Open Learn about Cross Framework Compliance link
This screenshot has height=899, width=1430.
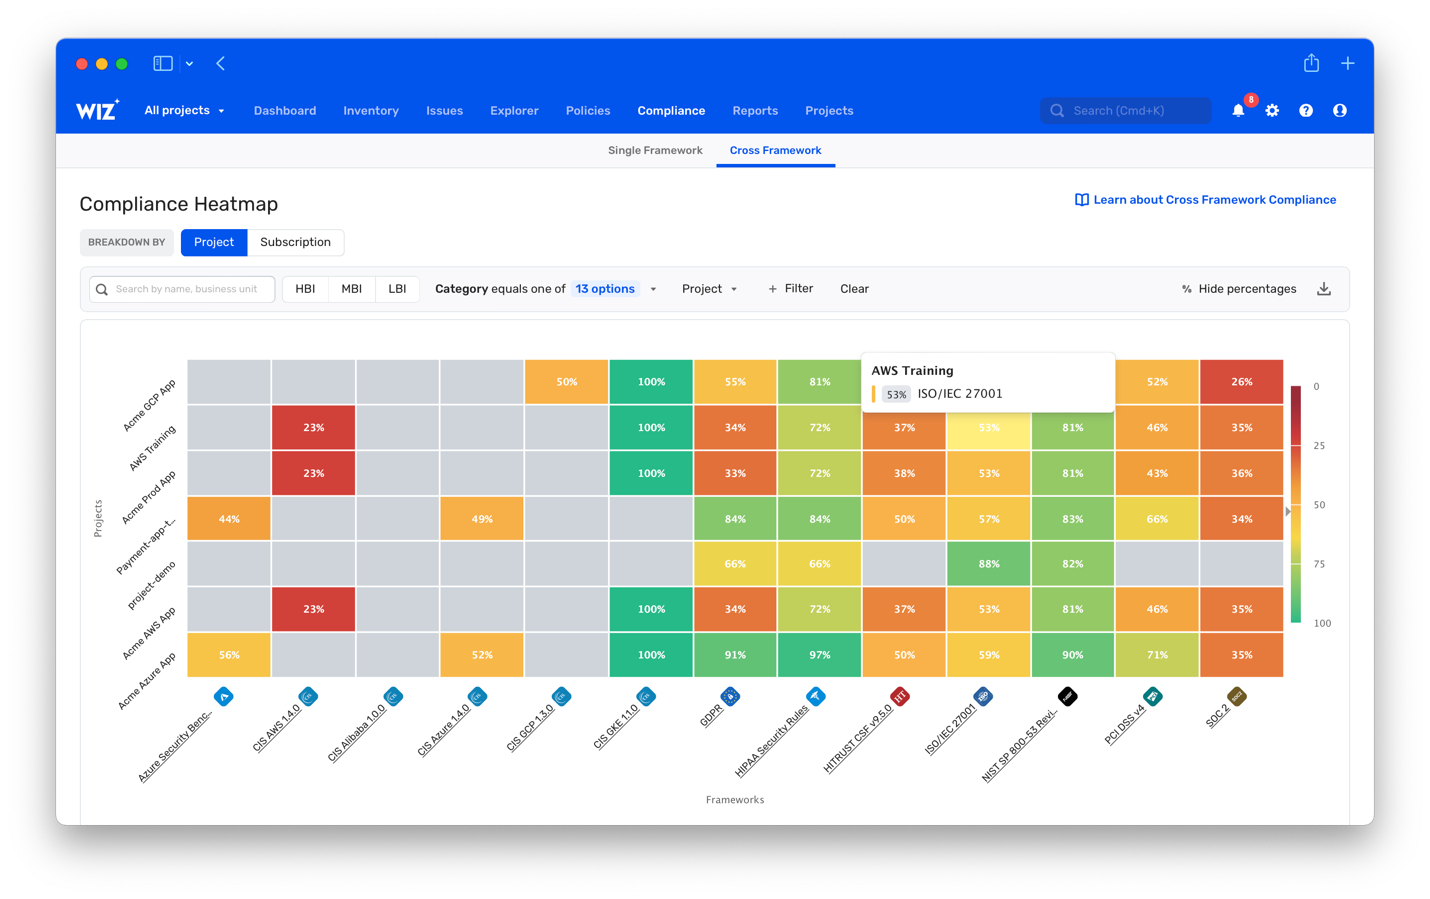click(x=1214, y=200)
